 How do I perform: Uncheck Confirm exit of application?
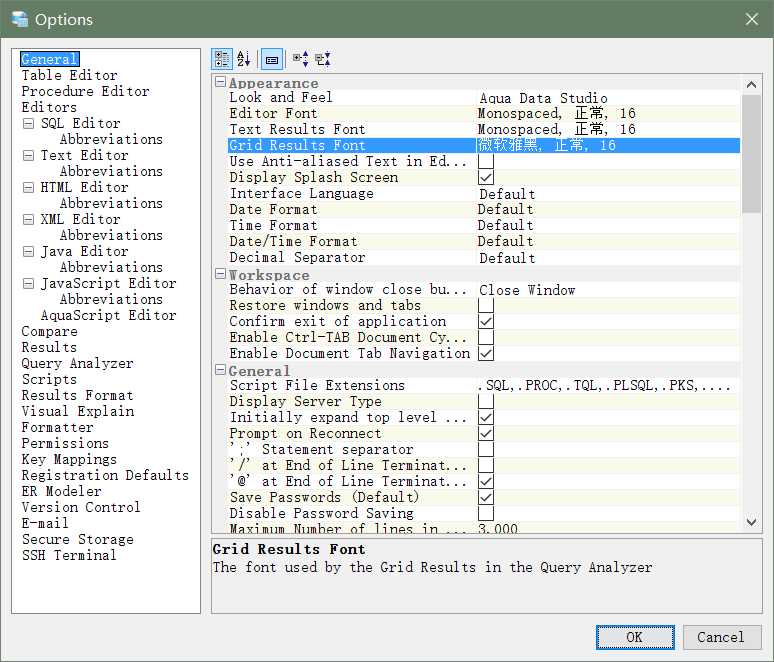486,321
